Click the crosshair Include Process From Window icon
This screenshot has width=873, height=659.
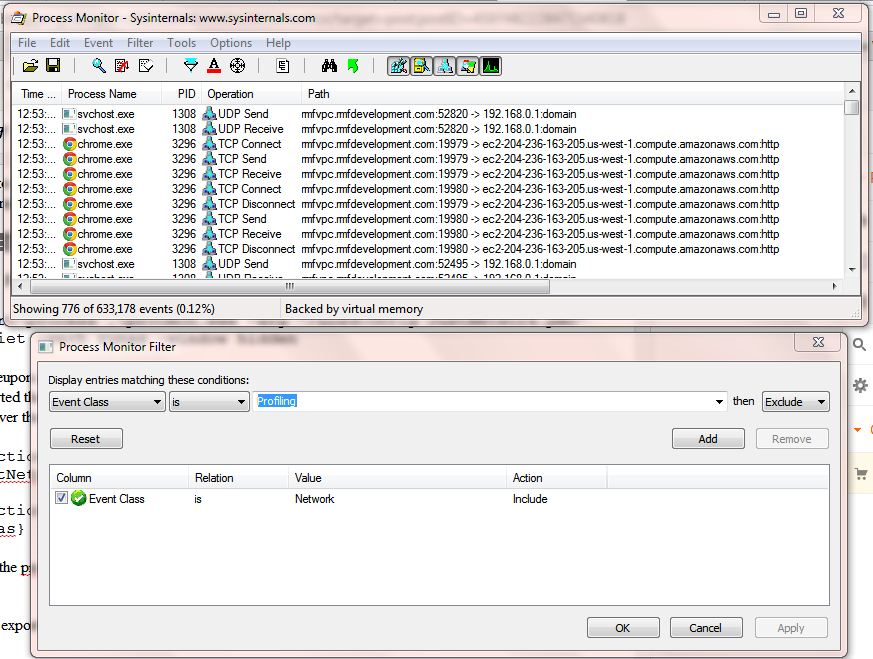(x=237, y=65)
